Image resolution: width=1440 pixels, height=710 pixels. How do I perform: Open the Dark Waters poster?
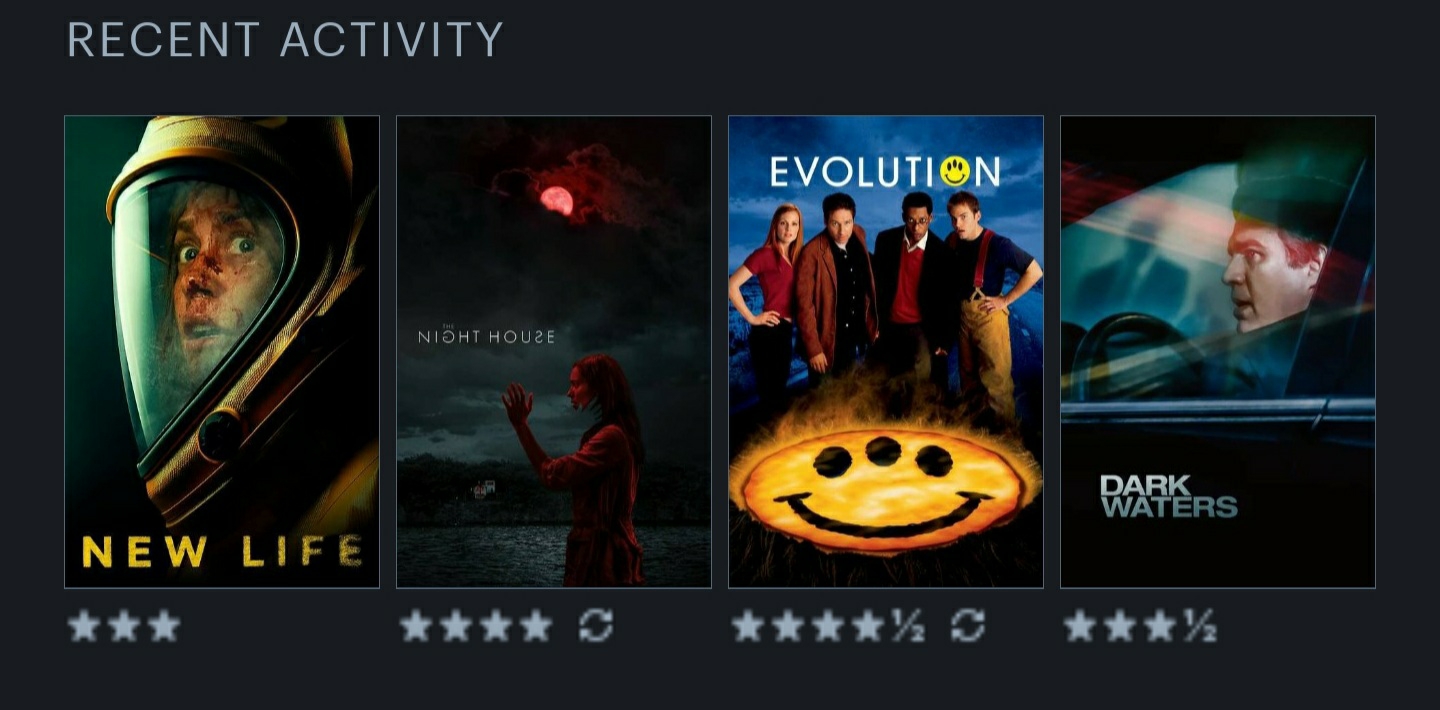tap(1218, 352)
